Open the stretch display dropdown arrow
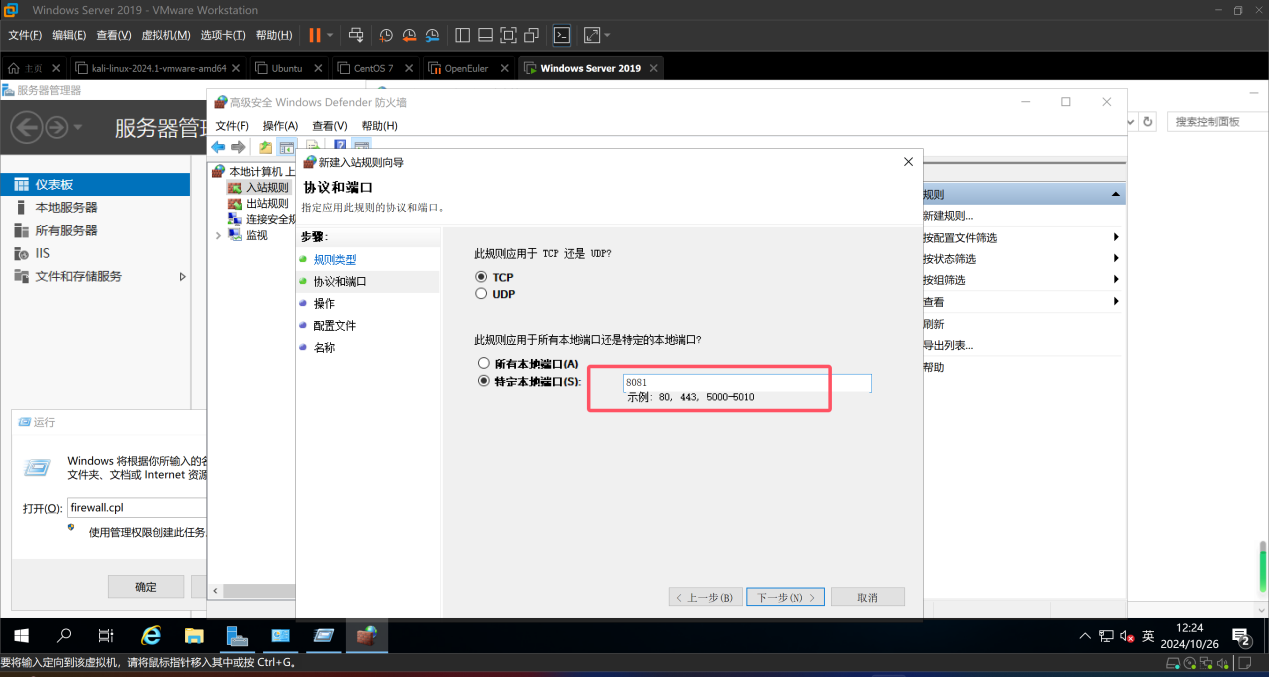1269x677 pixels. (607, 35)
